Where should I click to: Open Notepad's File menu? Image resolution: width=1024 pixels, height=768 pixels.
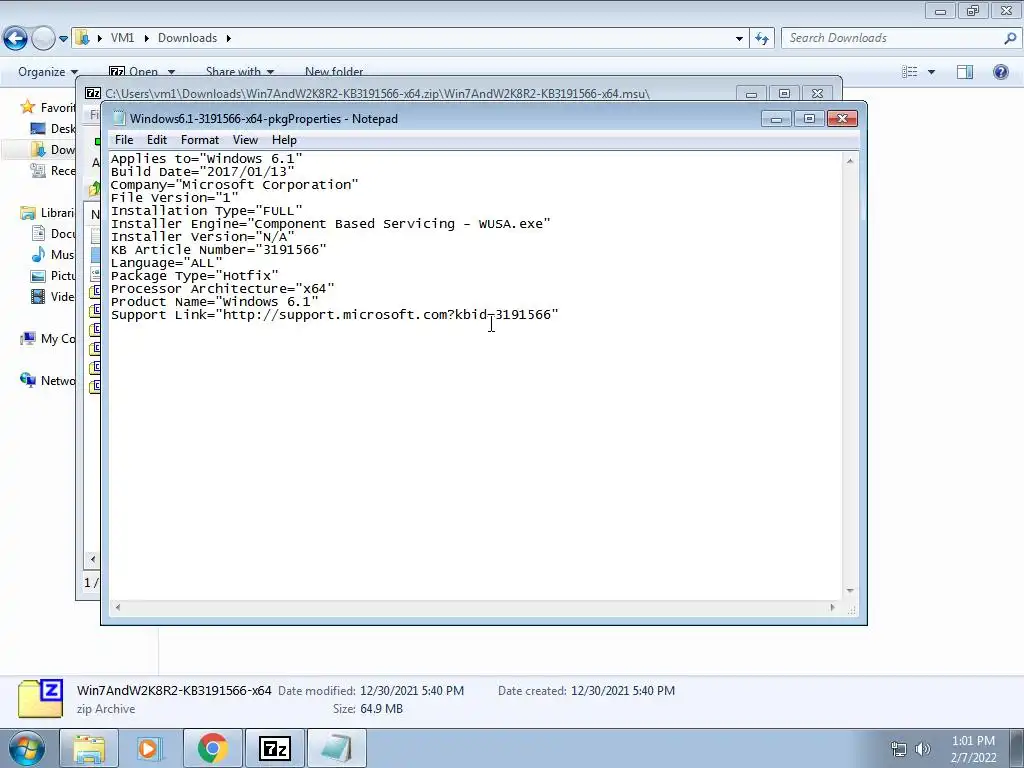[123, 140]
